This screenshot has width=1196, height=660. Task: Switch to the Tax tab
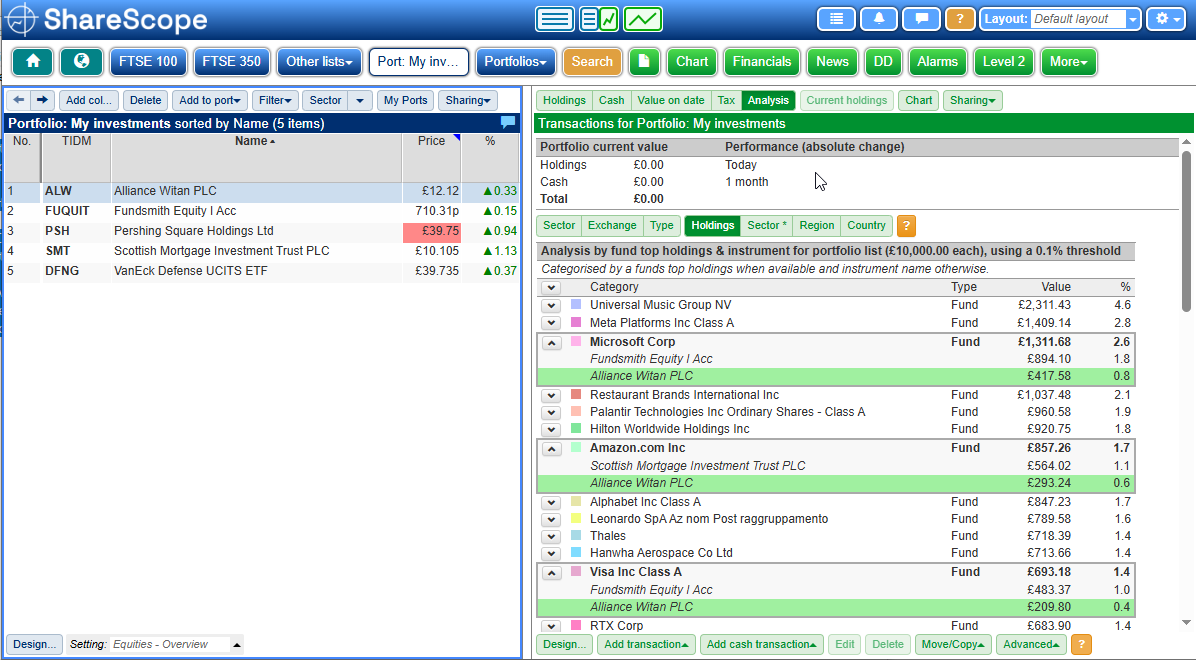(726, 100)
